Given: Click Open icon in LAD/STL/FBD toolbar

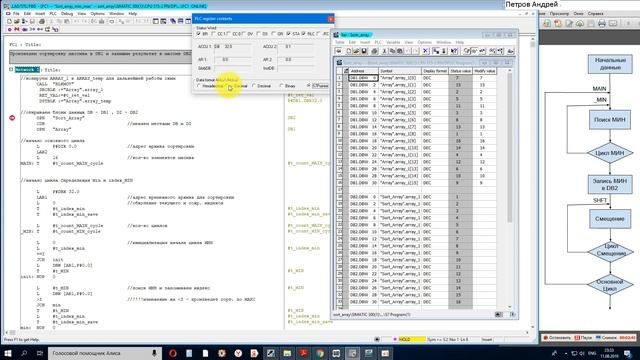Looking at the screenshot, I should click(17, 21).
